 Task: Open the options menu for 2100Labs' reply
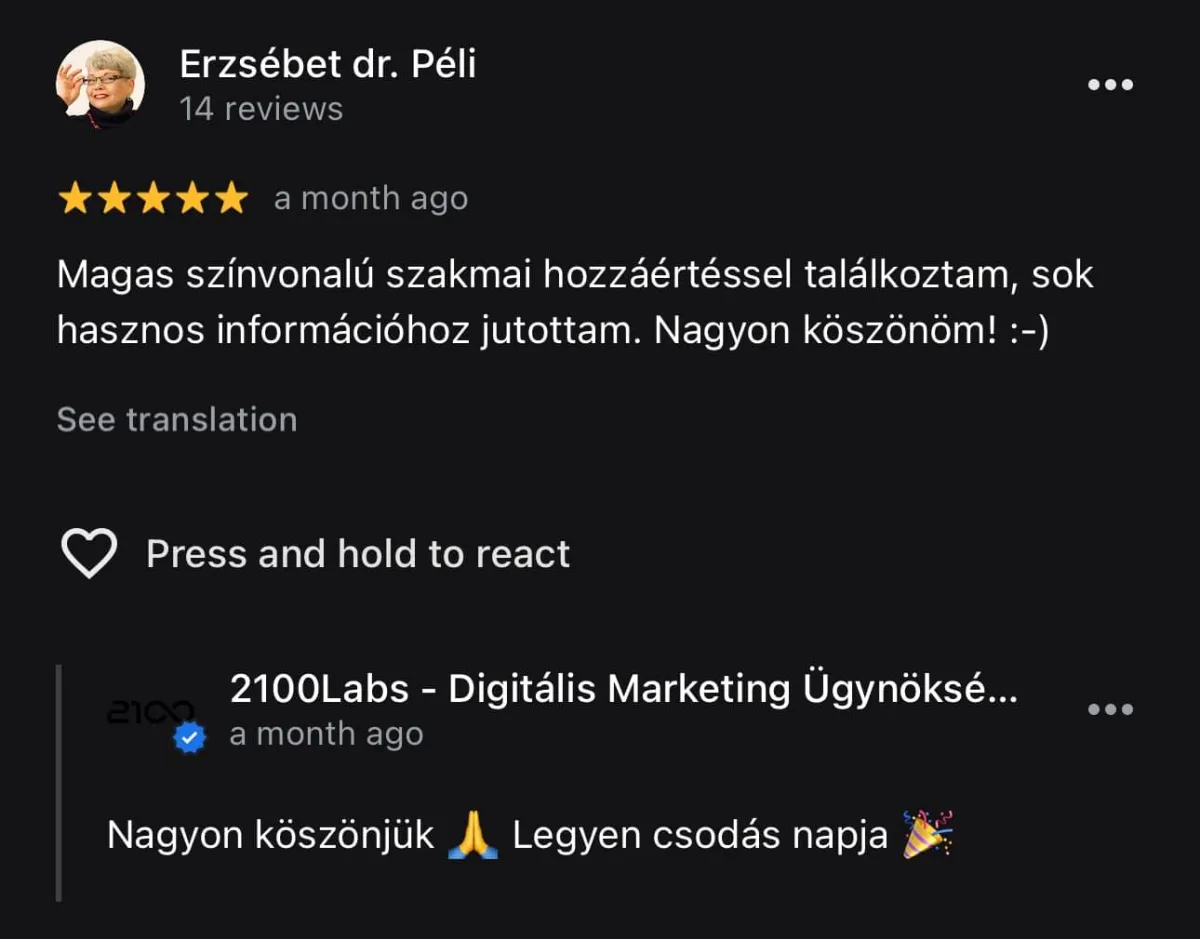(1110, 709)
